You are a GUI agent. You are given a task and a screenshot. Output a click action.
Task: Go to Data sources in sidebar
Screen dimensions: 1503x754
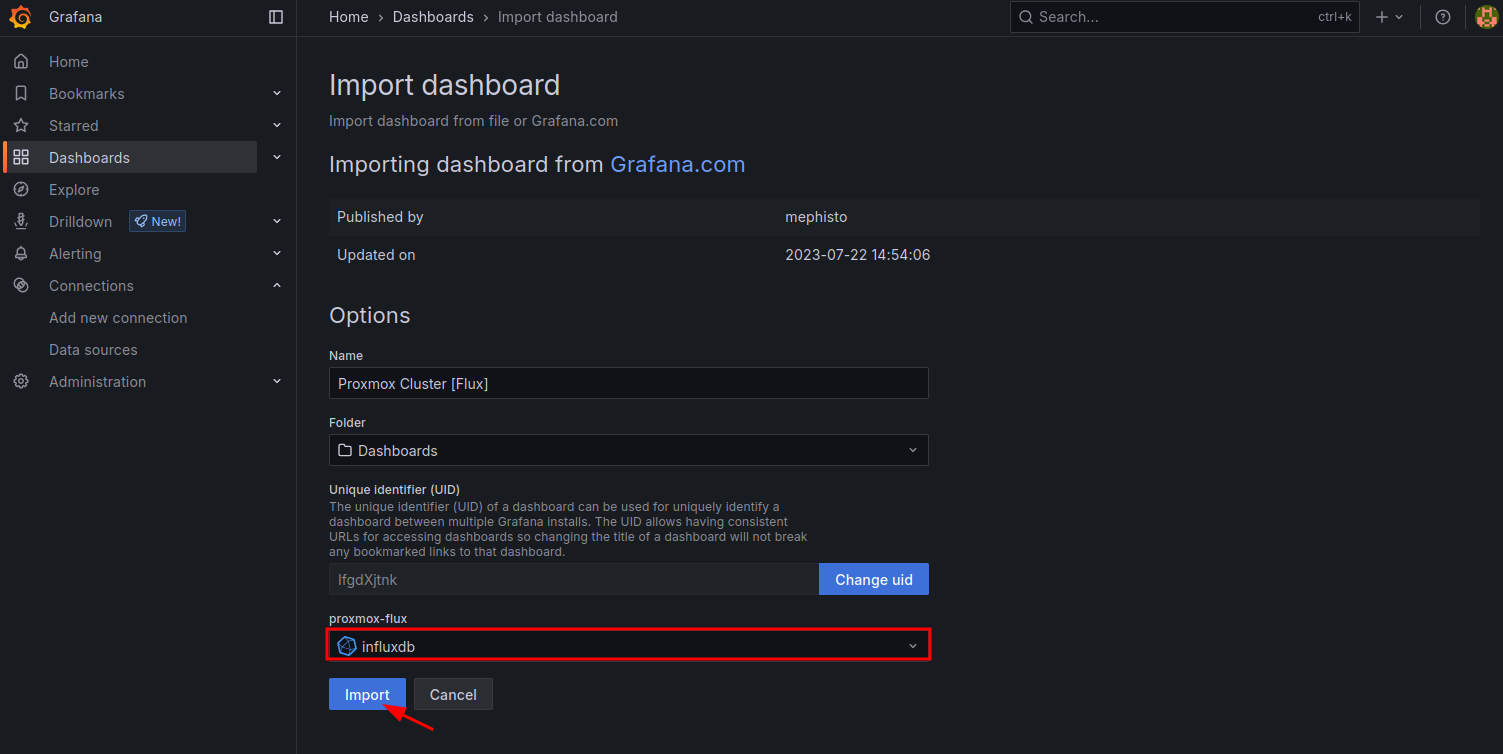[x=93, y=350]
